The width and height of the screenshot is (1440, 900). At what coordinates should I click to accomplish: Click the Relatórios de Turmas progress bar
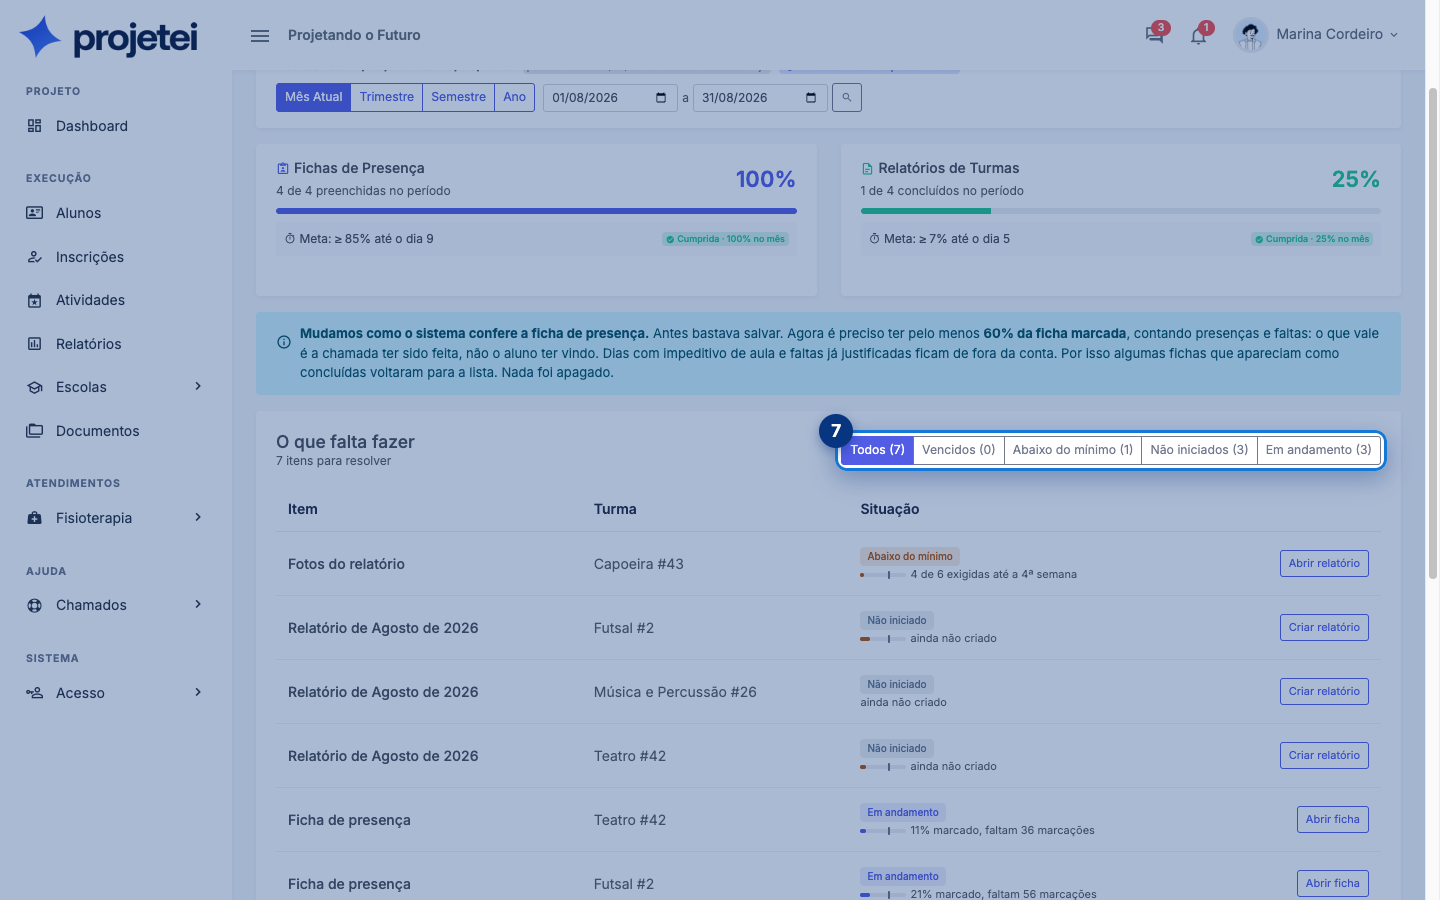point(1120,211)
